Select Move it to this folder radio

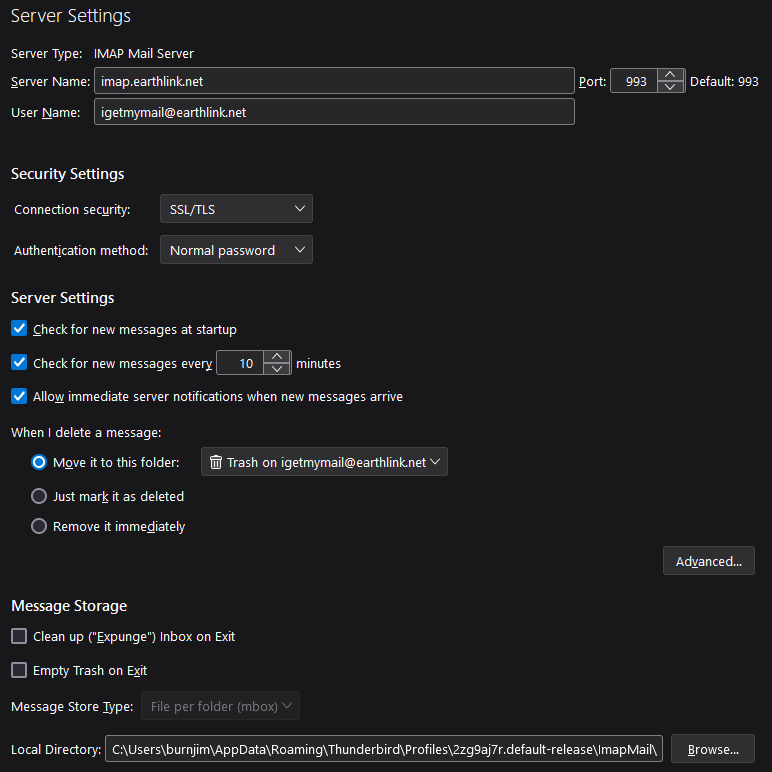click(39, 462)
